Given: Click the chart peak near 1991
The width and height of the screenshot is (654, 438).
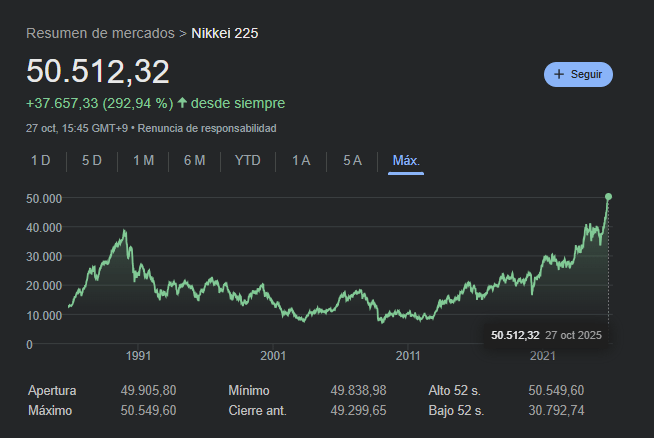Looking at the screenshot, I should pos(125,231).
